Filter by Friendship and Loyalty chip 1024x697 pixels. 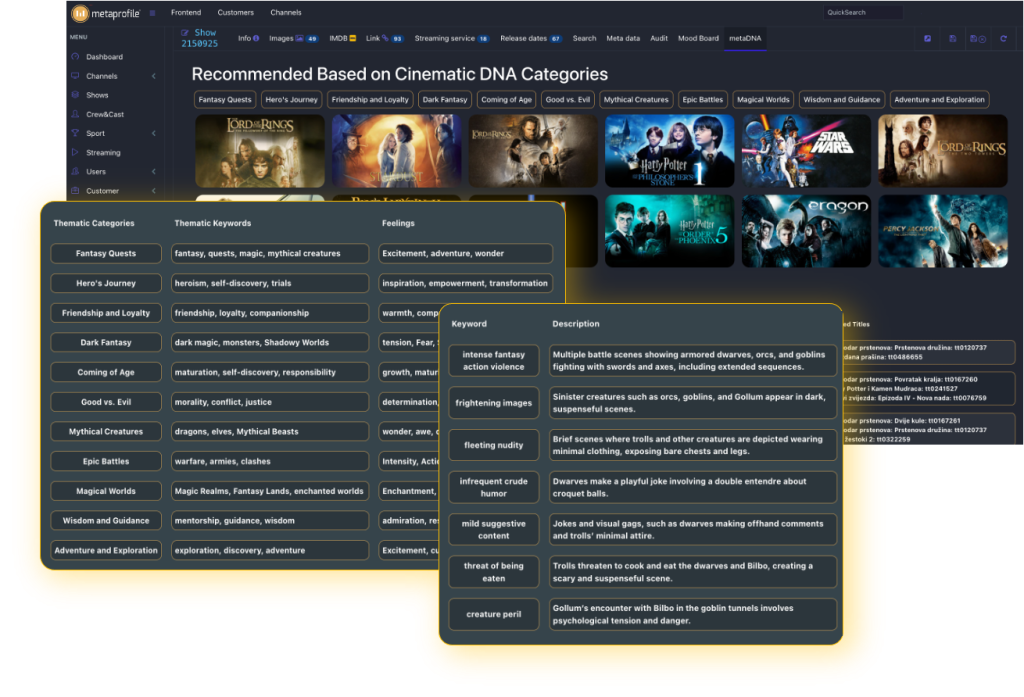coord(370,100)
